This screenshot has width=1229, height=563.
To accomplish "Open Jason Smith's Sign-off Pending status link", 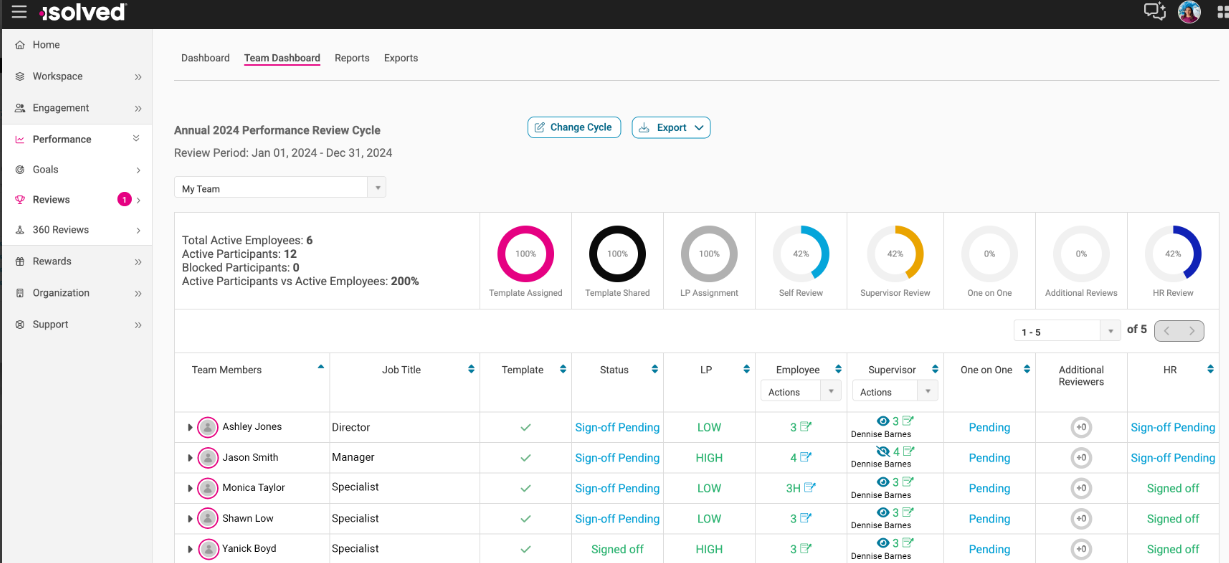I will coord(617,458).
